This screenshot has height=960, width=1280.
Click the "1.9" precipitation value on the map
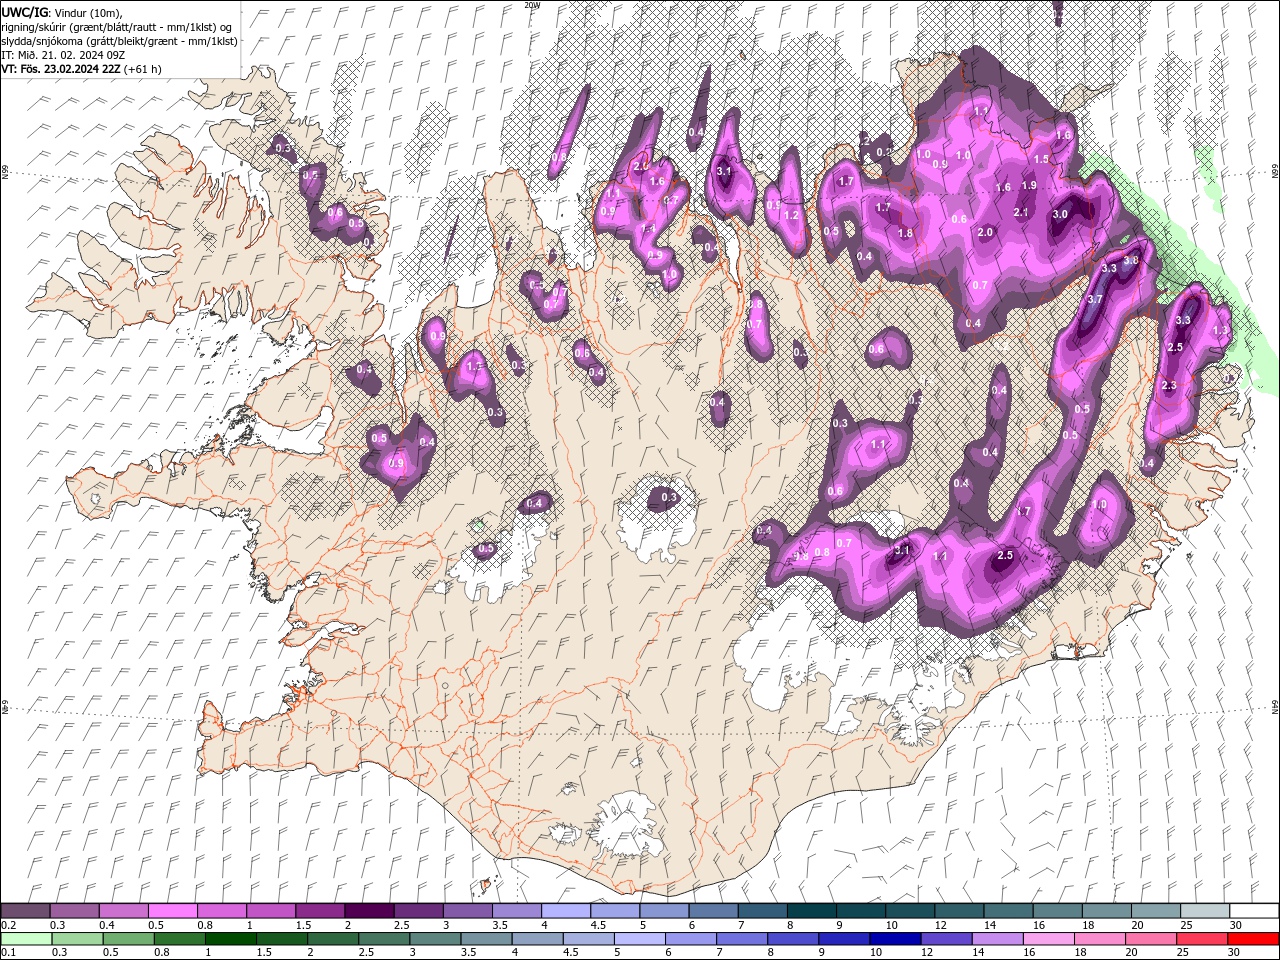point(1028,186)
